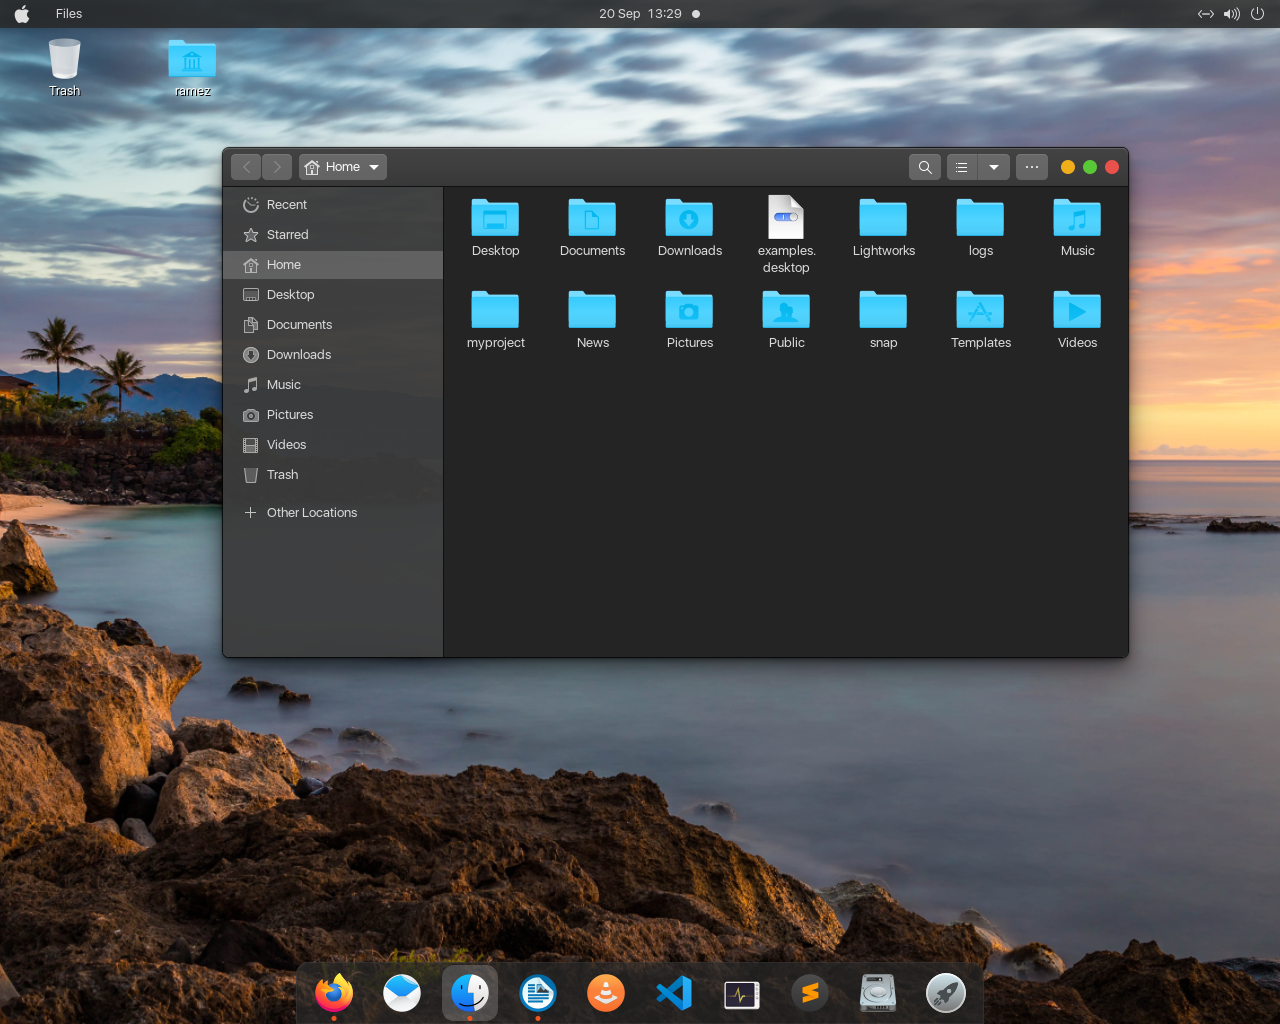Open the view options dropdown arrow
This screenshot has width=1280, height=1024.
[x=993, y=167]
